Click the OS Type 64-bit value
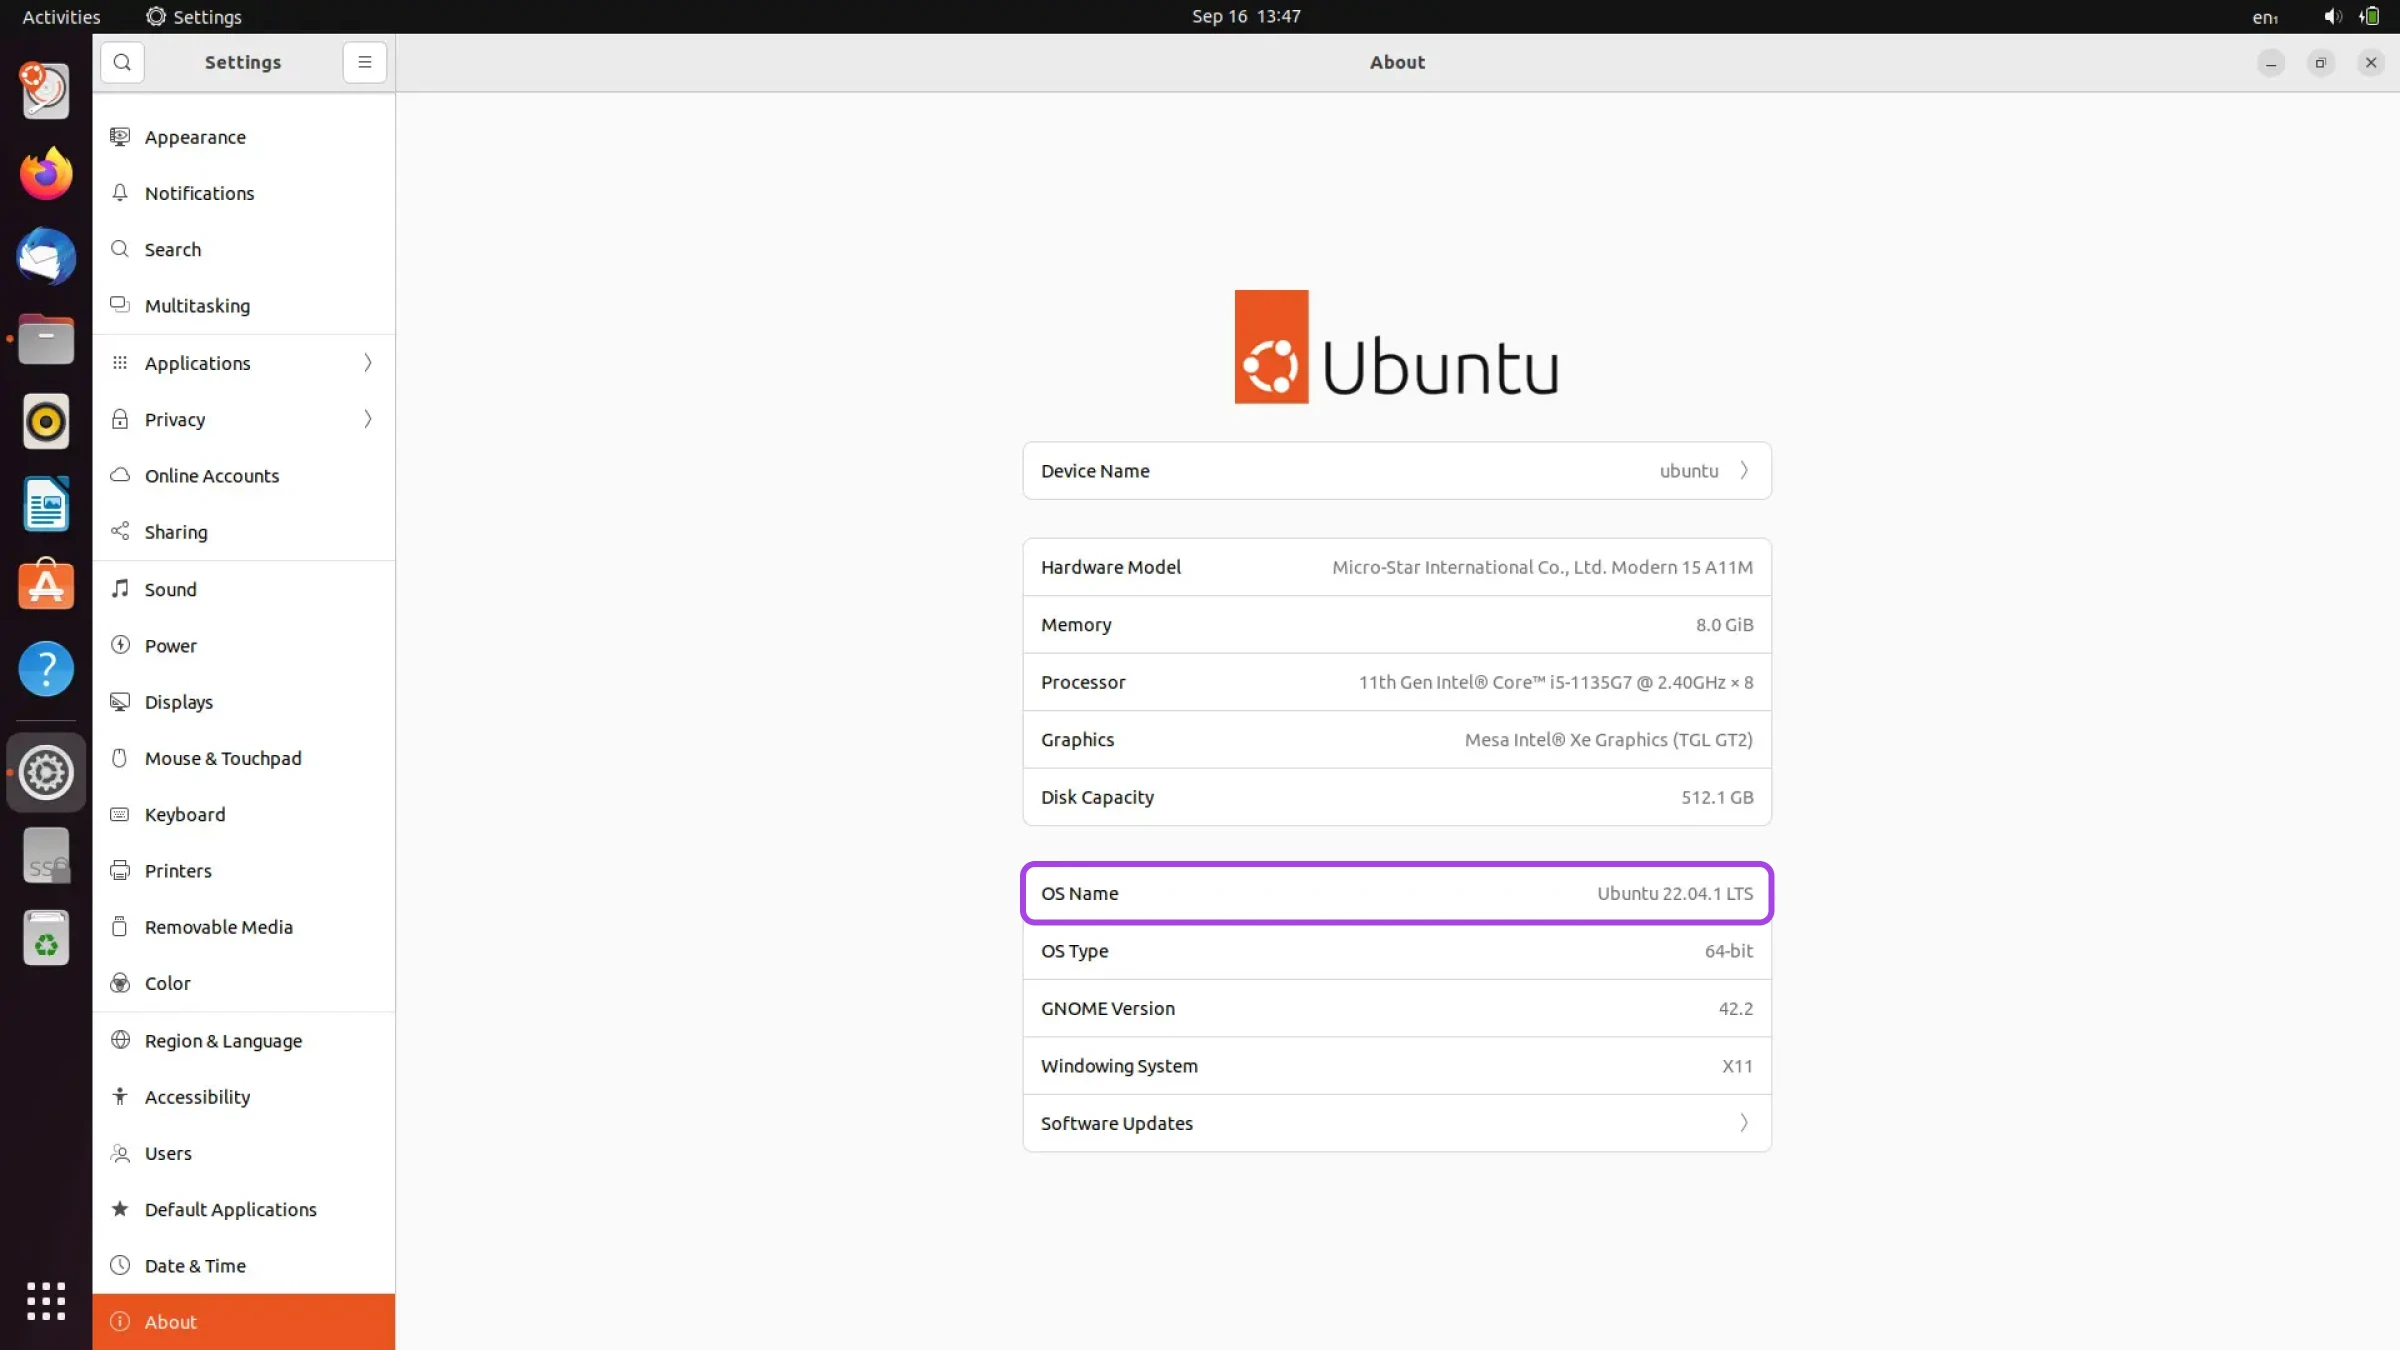Image resolution: width=2400 pixels, height=1350 pixels. [1728, 951]
